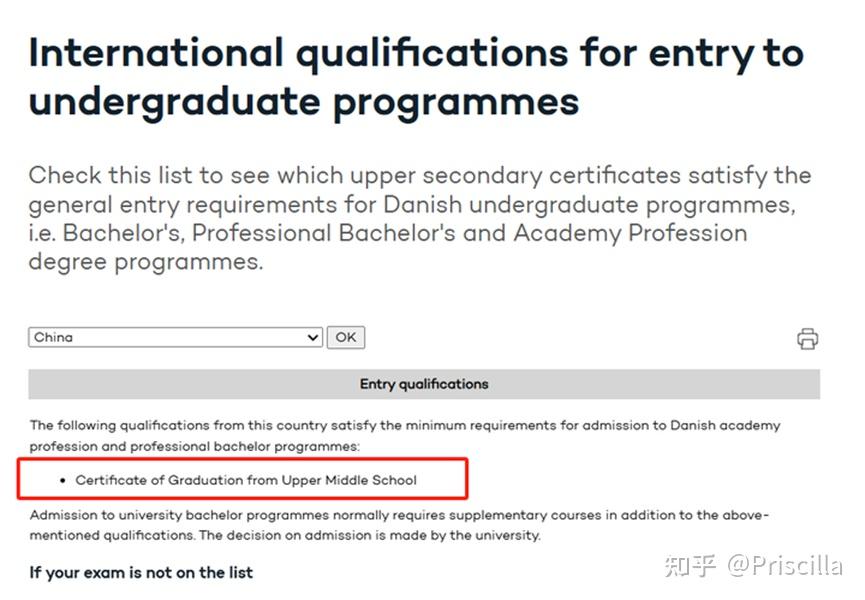
Task: Click the 'undergraduate programmes' title line
Action: point(303,102)
